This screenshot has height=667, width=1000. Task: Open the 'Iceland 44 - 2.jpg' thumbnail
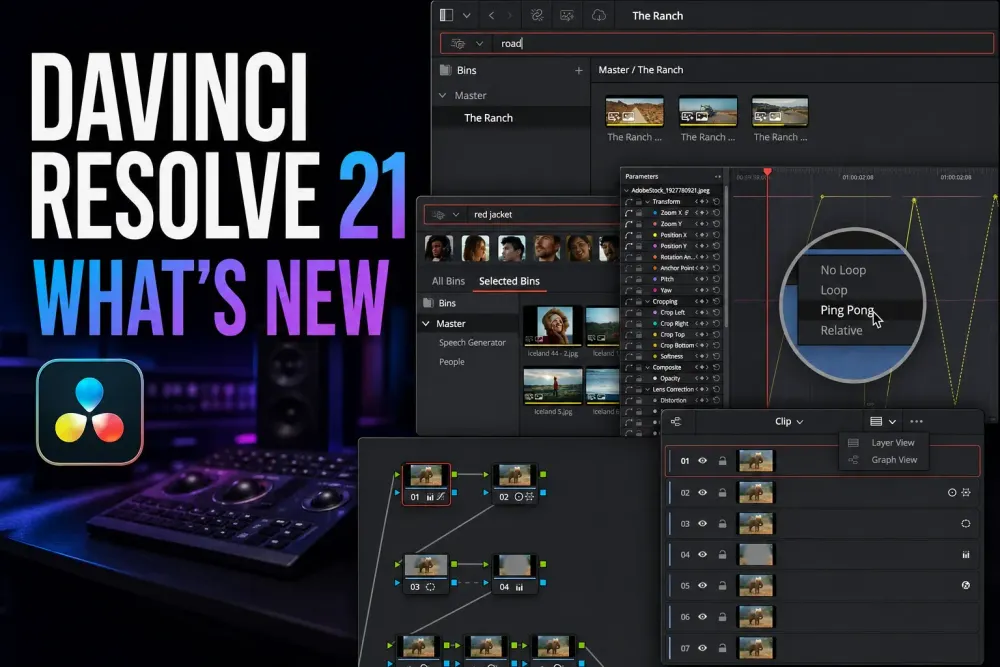(552, 326)
